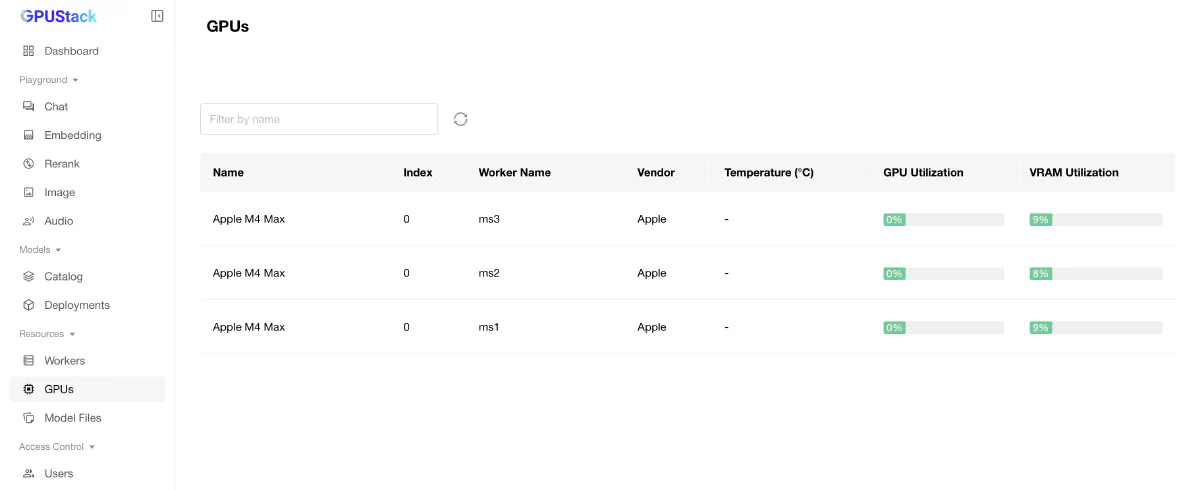Click the Worker Name column header
The width and height of the screenshot is (1200, 490).
pos(515,172)
